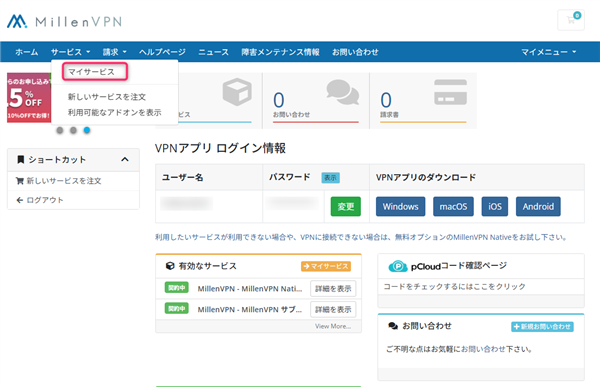The image size is (600, 387).
Task: Click MillenVPN - MillenVPN Nati... service name
Action: click(x=249, y=289)
